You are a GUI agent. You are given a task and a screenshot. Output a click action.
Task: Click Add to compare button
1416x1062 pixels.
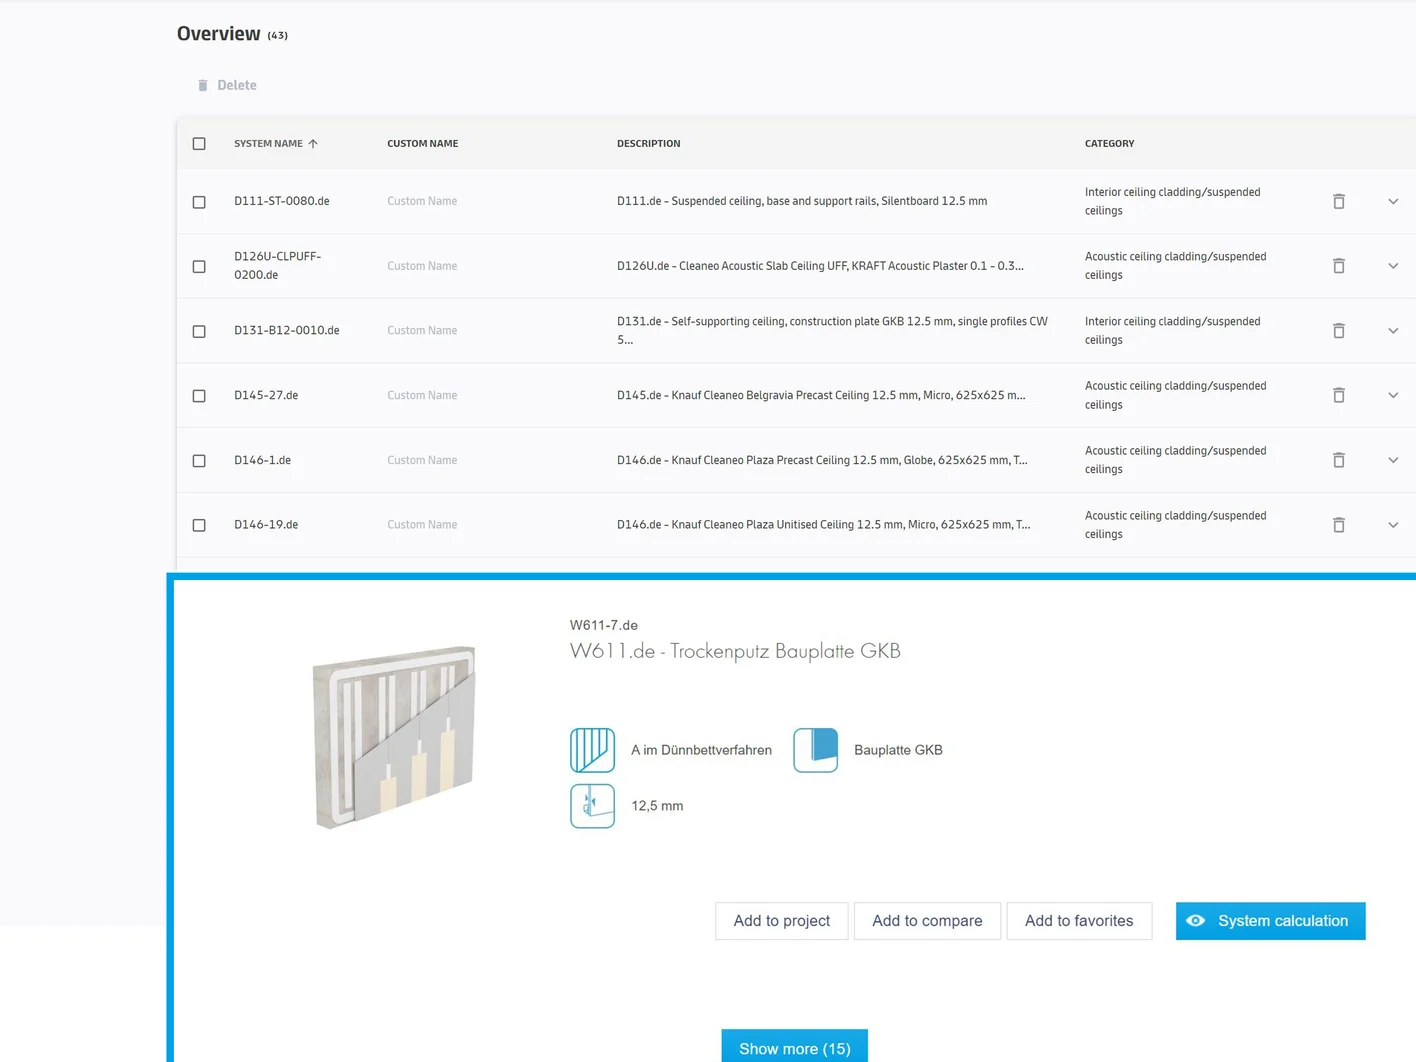[927, 921]
